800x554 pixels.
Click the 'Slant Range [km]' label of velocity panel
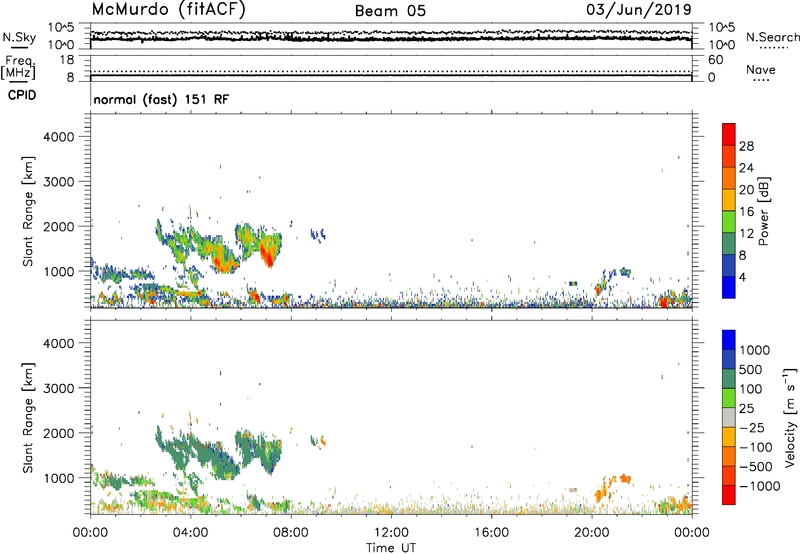point(28,418)
